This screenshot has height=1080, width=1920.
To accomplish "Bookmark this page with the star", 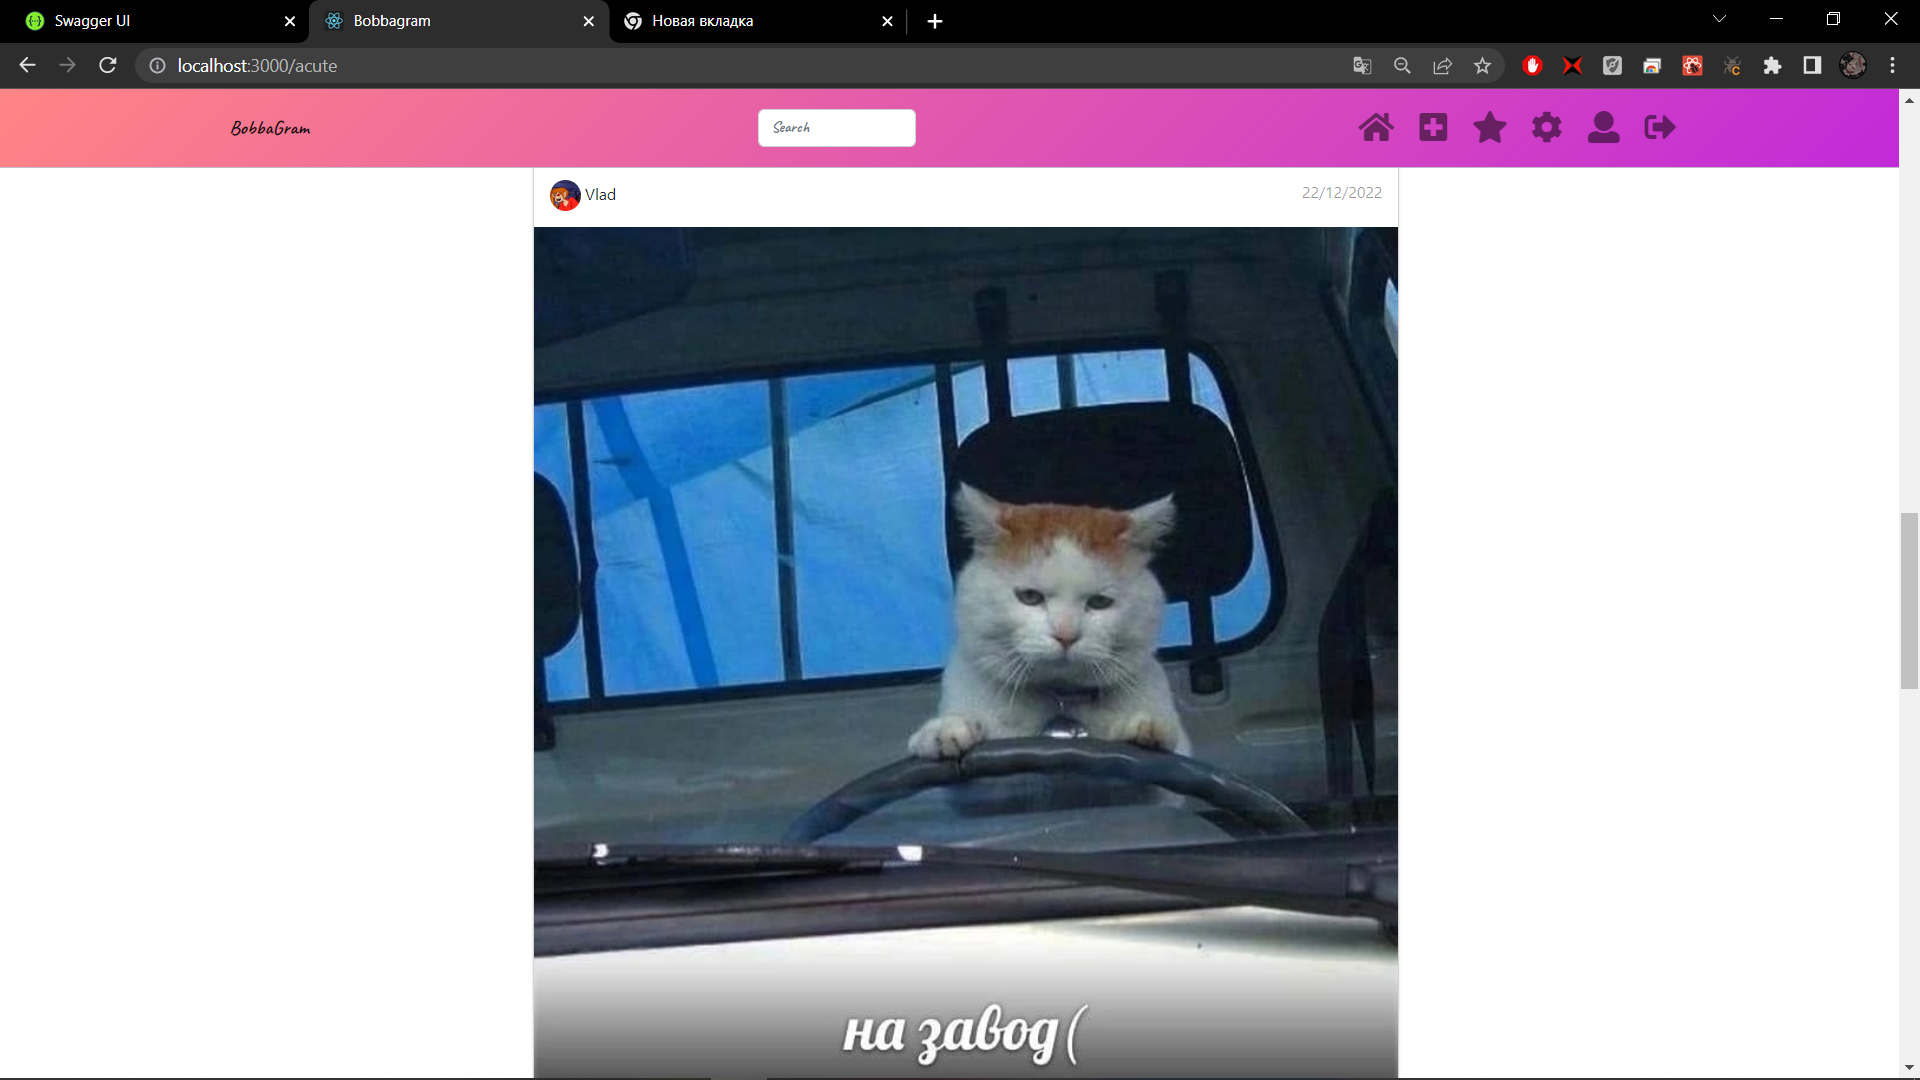I will (1482, 66).
